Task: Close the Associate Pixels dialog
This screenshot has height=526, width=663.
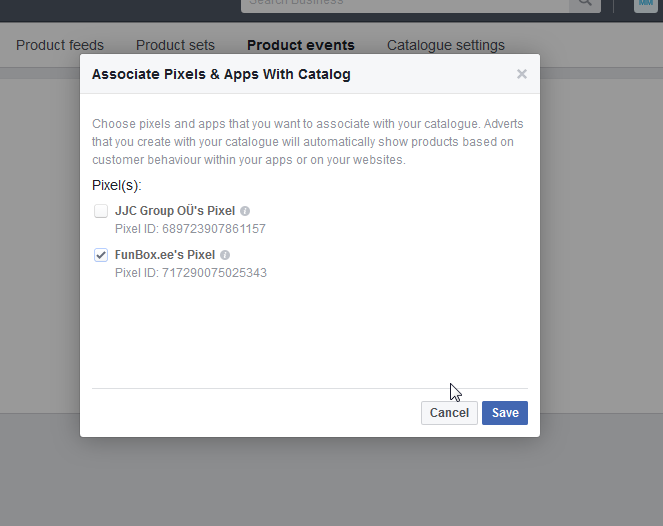Action: click(521, 74)
